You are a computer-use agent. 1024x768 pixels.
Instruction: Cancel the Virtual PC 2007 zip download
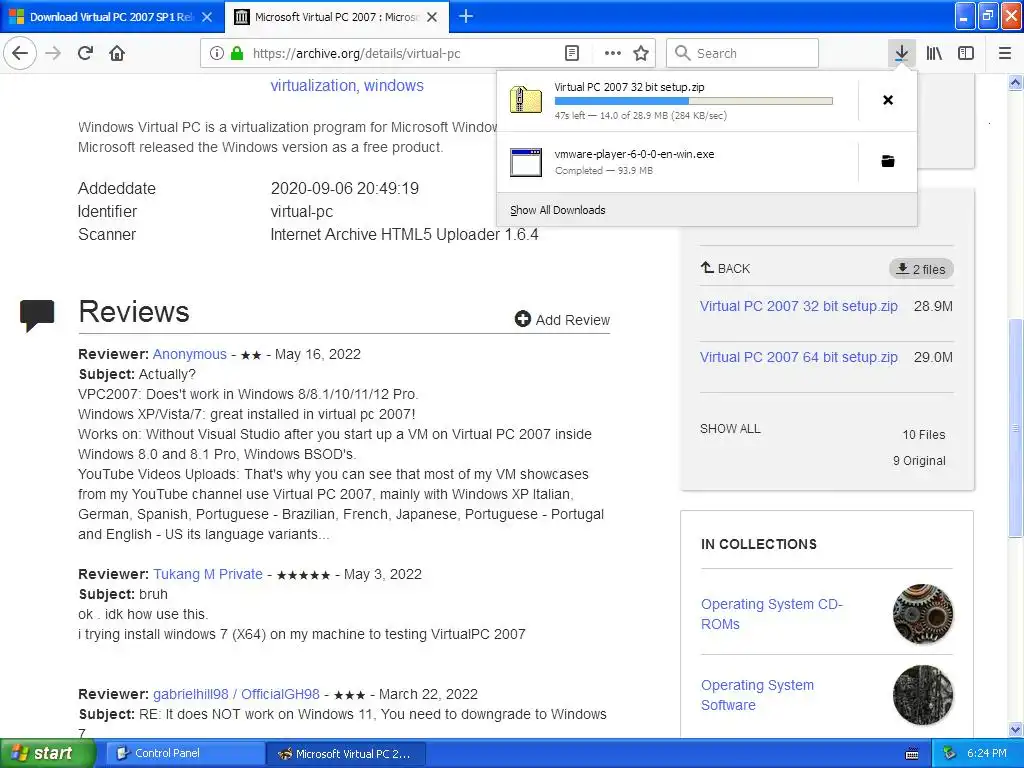tap(888, 100)
